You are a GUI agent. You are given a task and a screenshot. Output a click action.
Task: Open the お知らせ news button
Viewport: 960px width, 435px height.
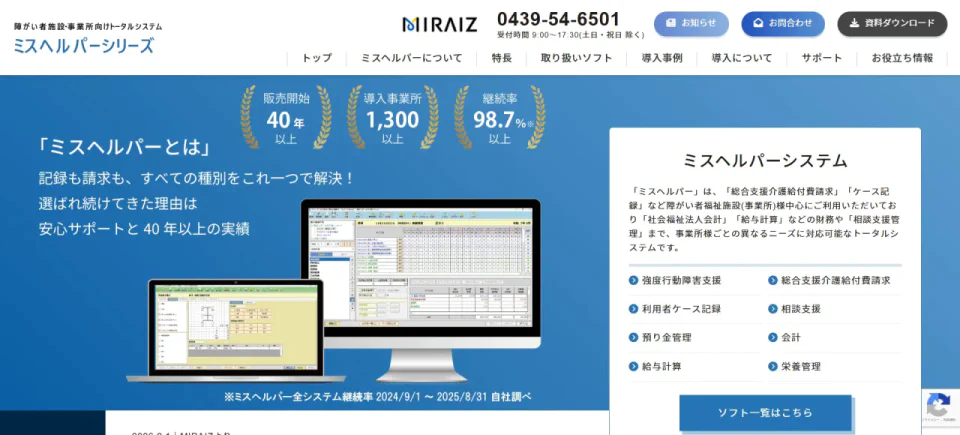pos(691,24)
